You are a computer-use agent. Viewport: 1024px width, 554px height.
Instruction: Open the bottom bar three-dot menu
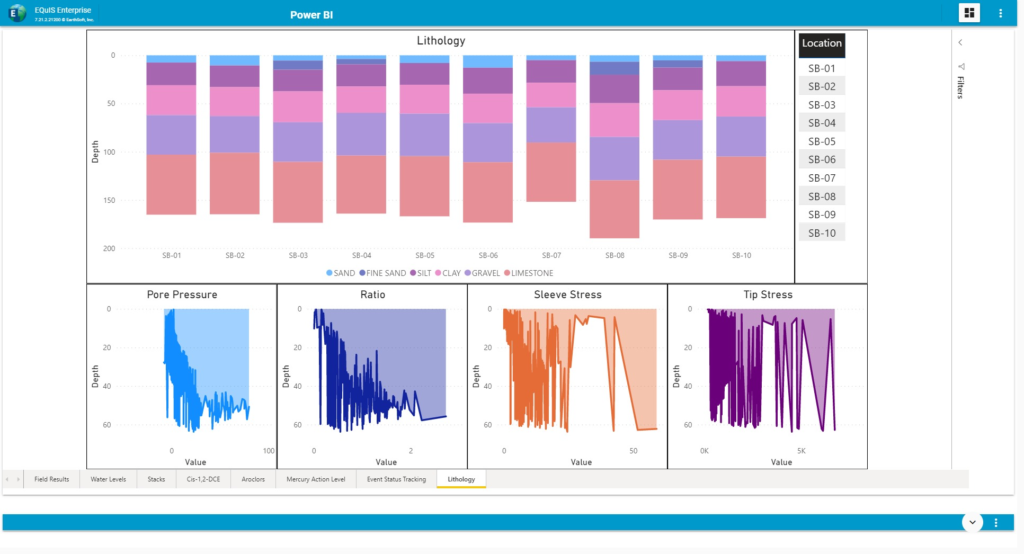[x=996, y=523]
